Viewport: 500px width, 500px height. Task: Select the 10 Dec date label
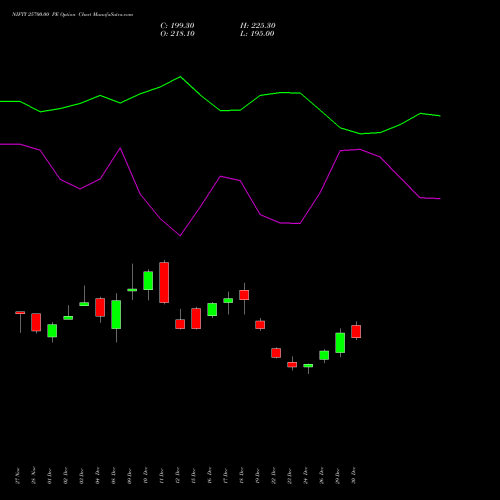[146, 476]
